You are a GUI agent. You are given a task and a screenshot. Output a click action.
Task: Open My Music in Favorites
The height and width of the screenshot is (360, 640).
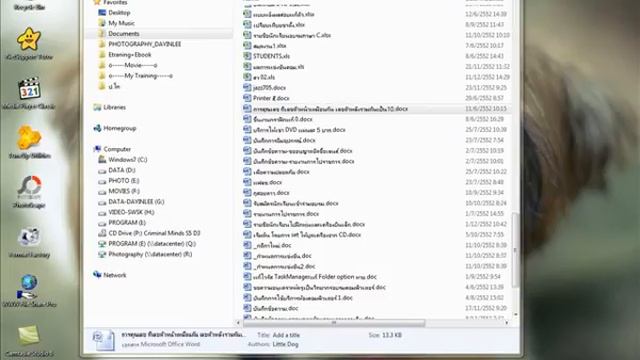[x=121, y=23]
